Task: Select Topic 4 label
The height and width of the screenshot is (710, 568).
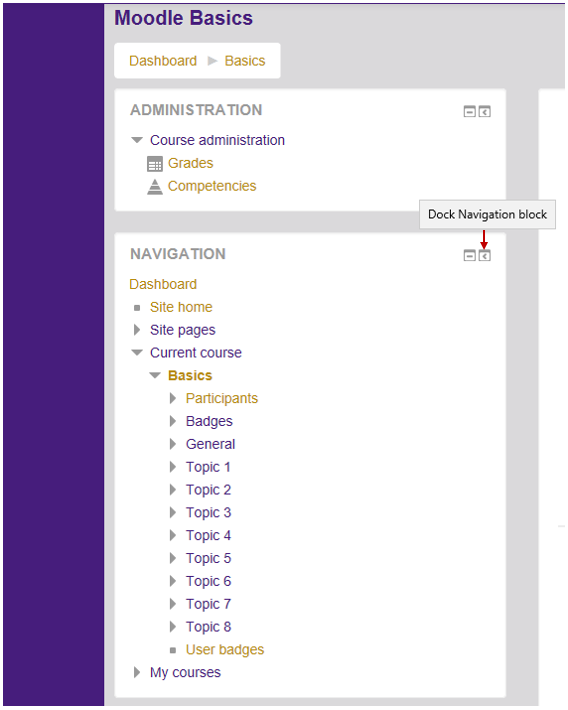Action: 208,536
